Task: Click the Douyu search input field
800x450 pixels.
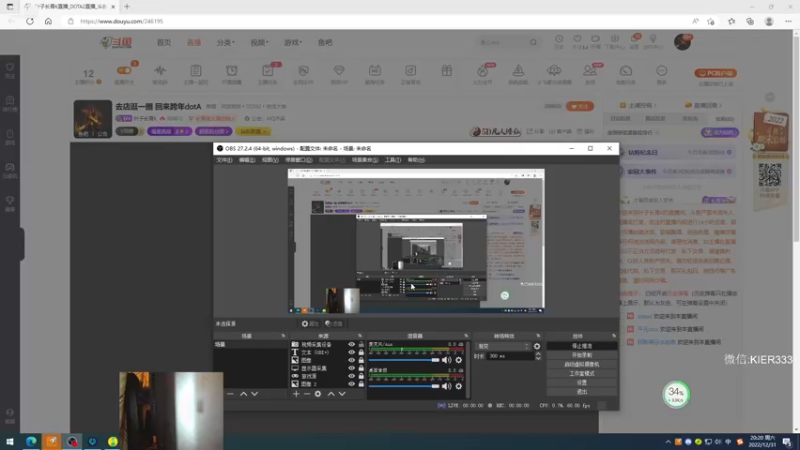Action: [503, 42]
